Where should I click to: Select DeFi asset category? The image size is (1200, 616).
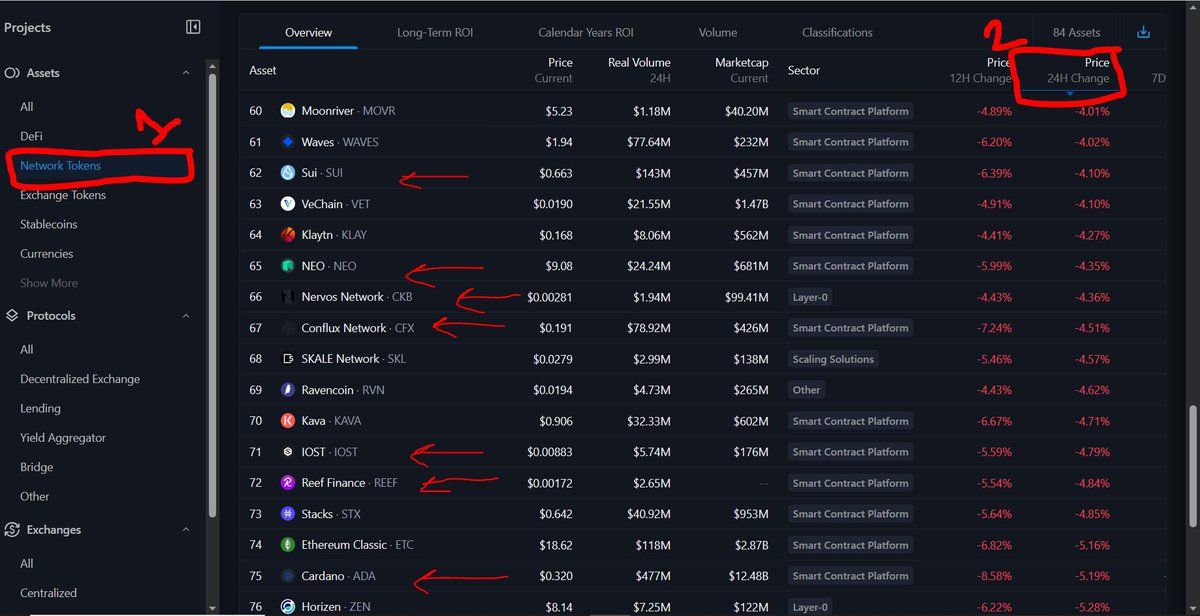(31, 136)
